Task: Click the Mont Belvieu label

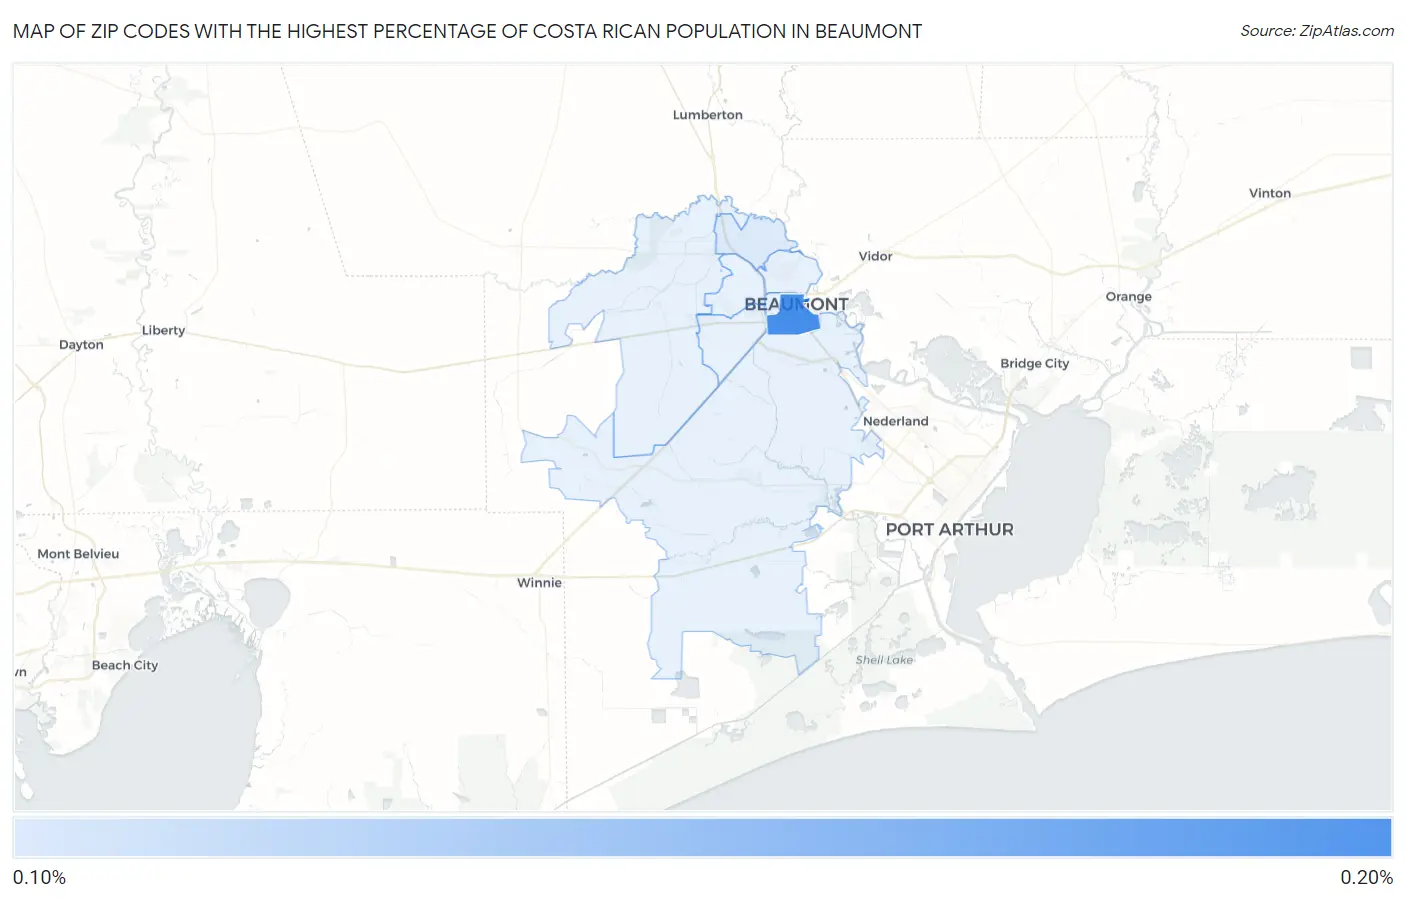Action: click(x=78, y=553)
